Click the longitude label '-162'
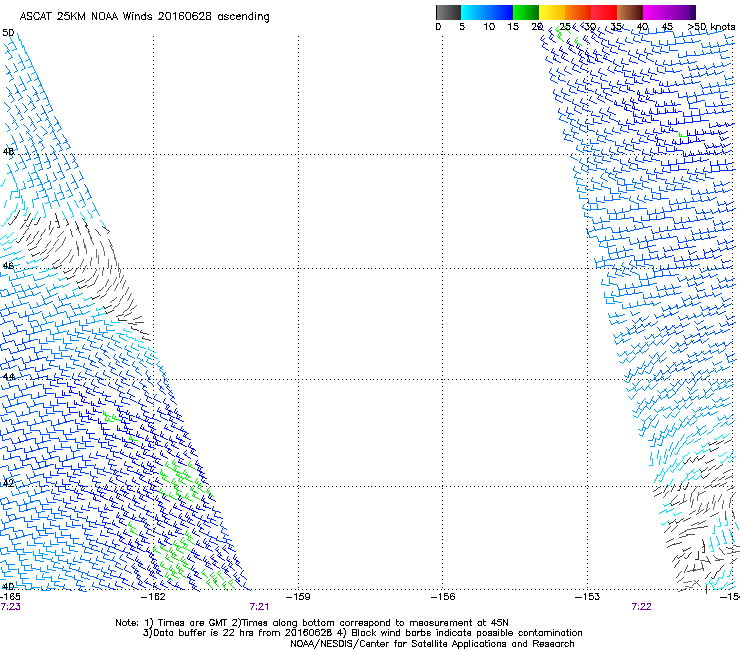The height and width of the screenshot is (650, 740). (153, 597)
